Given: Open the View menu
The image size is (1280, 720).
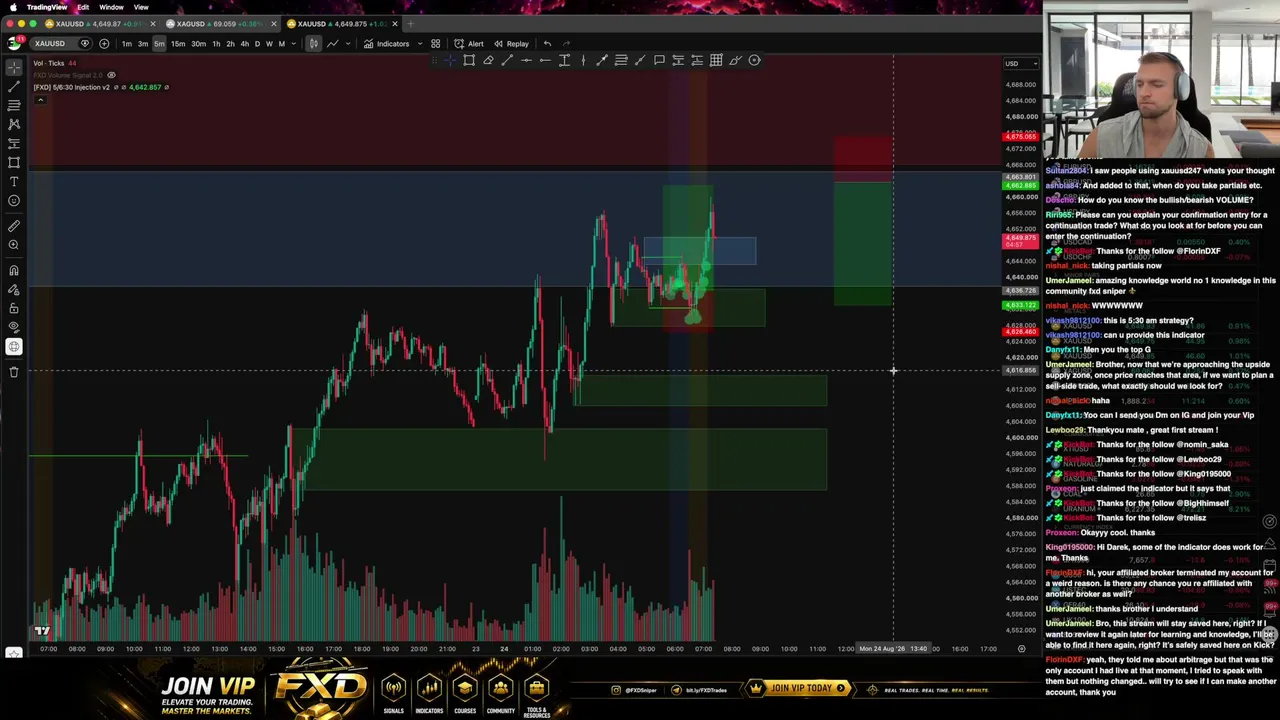Looking at the screenshot, I should click(141, 7).
